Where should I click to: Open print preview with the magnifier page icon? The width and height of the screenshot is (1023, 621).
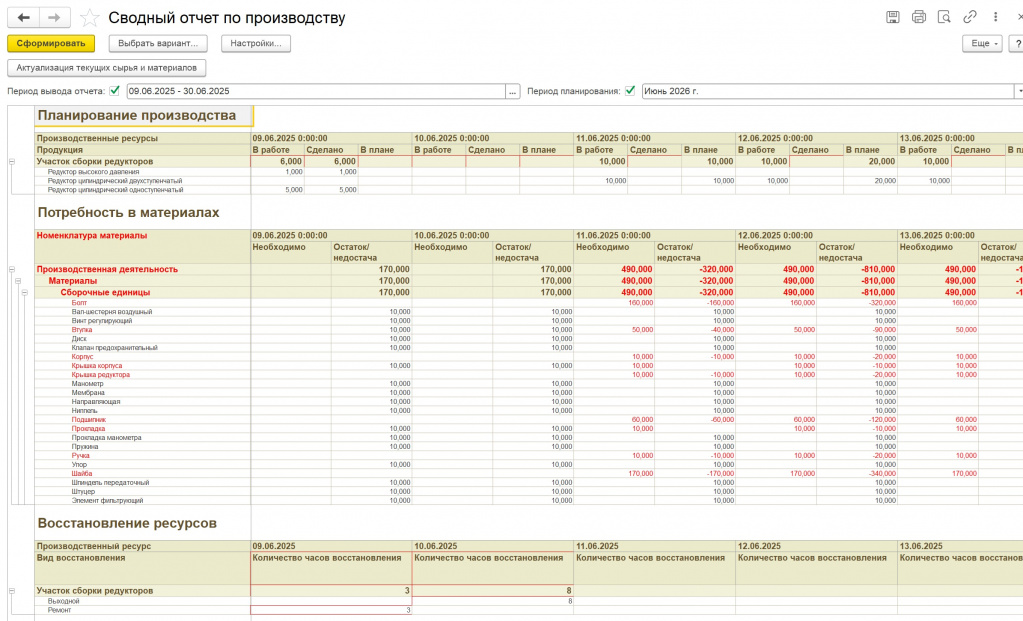click(944, 17)
